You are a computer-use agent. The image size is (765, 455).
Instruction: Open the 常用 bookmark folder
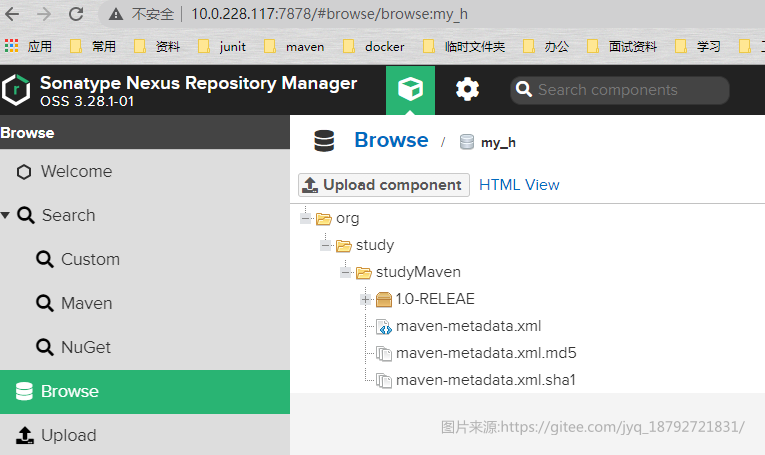click(x=93, y=46)
